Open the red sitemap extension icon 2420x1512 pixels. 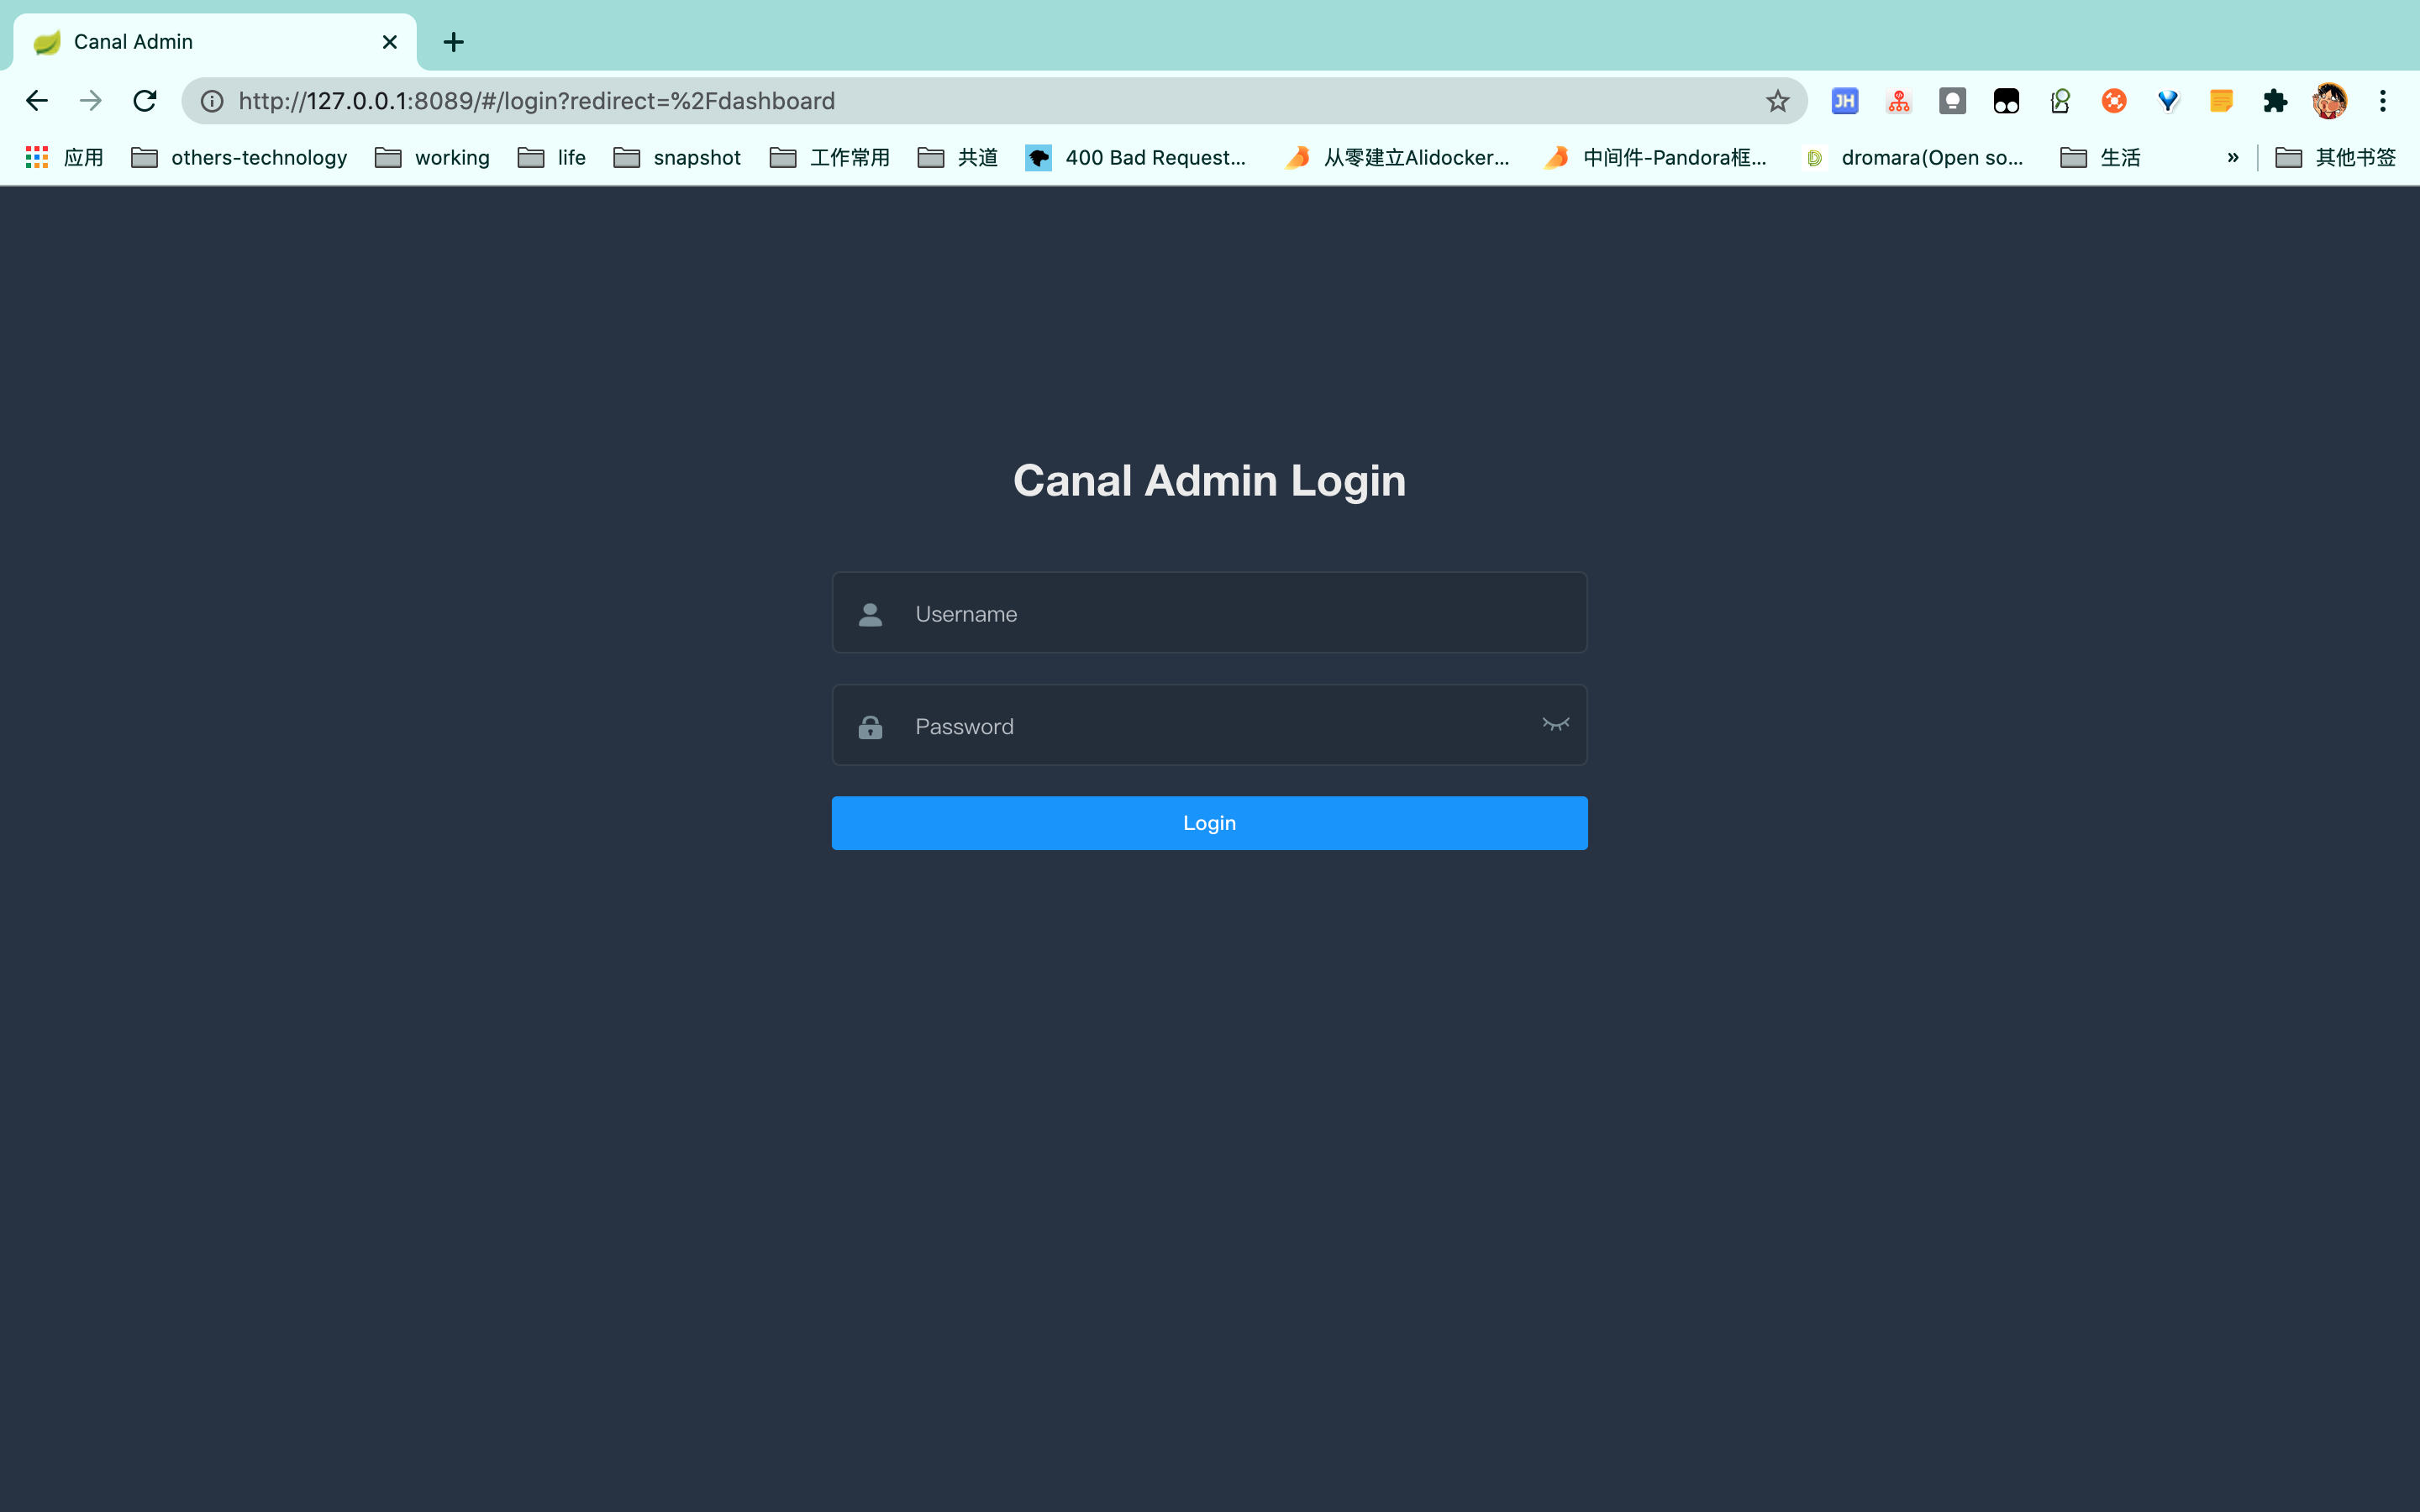click(x=1899, y=101)
